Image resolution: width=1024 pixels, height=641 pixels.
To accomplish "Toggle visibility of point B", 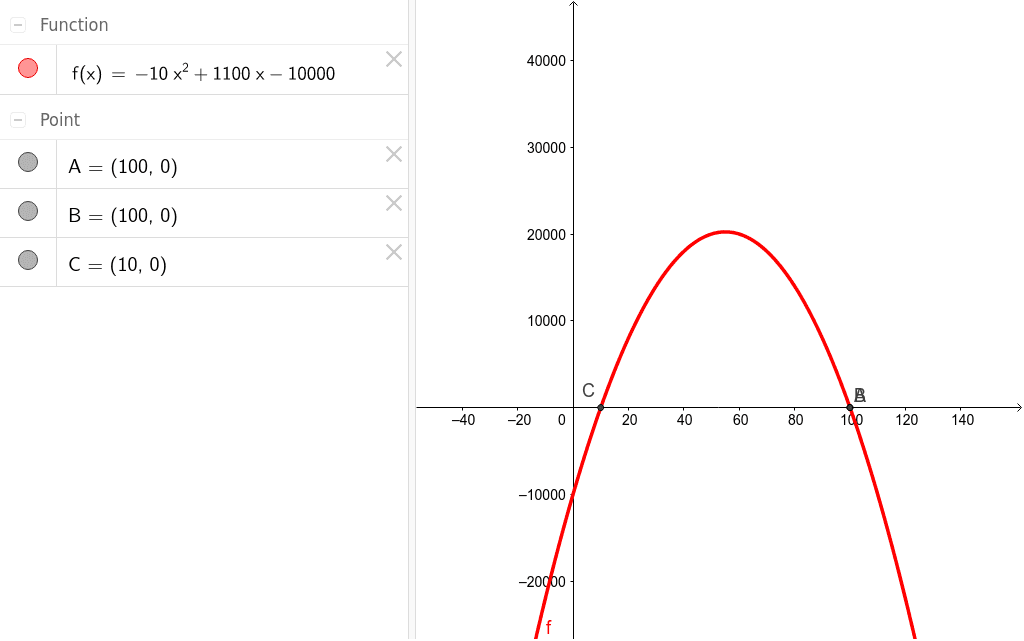I will 28,210.
